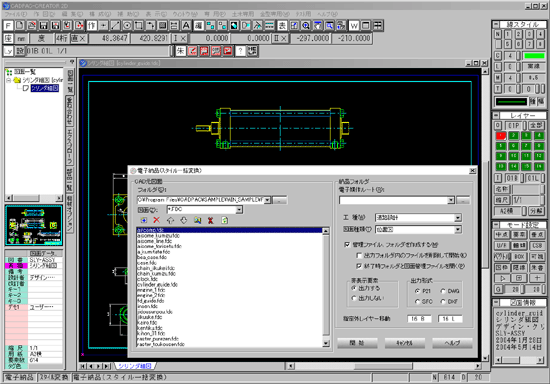
Task: Open the '工種' work type dropdown
Action: pos(458,218)
